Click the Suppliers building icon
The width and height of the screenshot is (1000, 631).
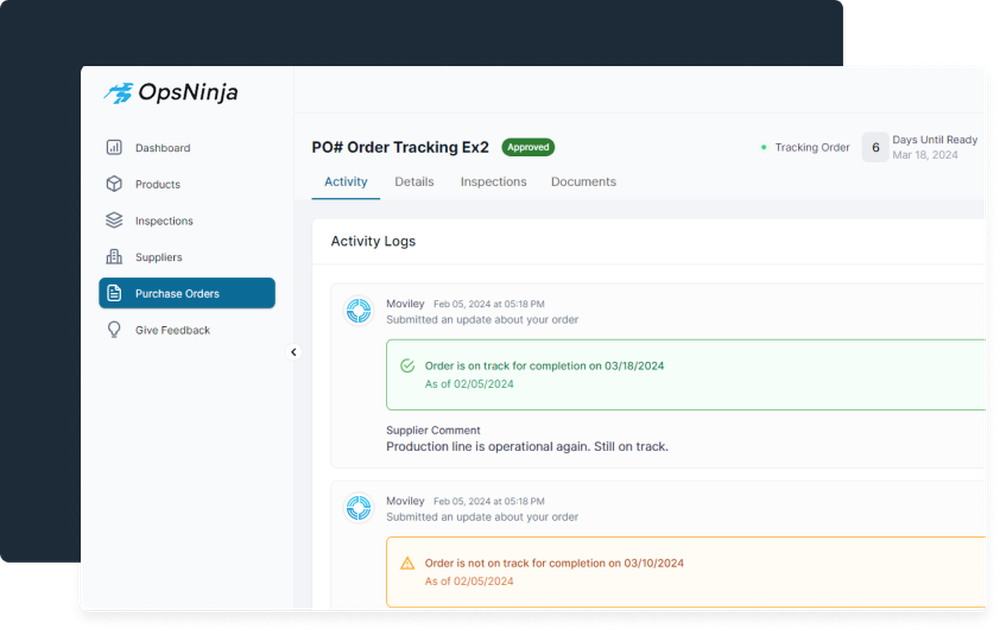[x=114, y=256]
